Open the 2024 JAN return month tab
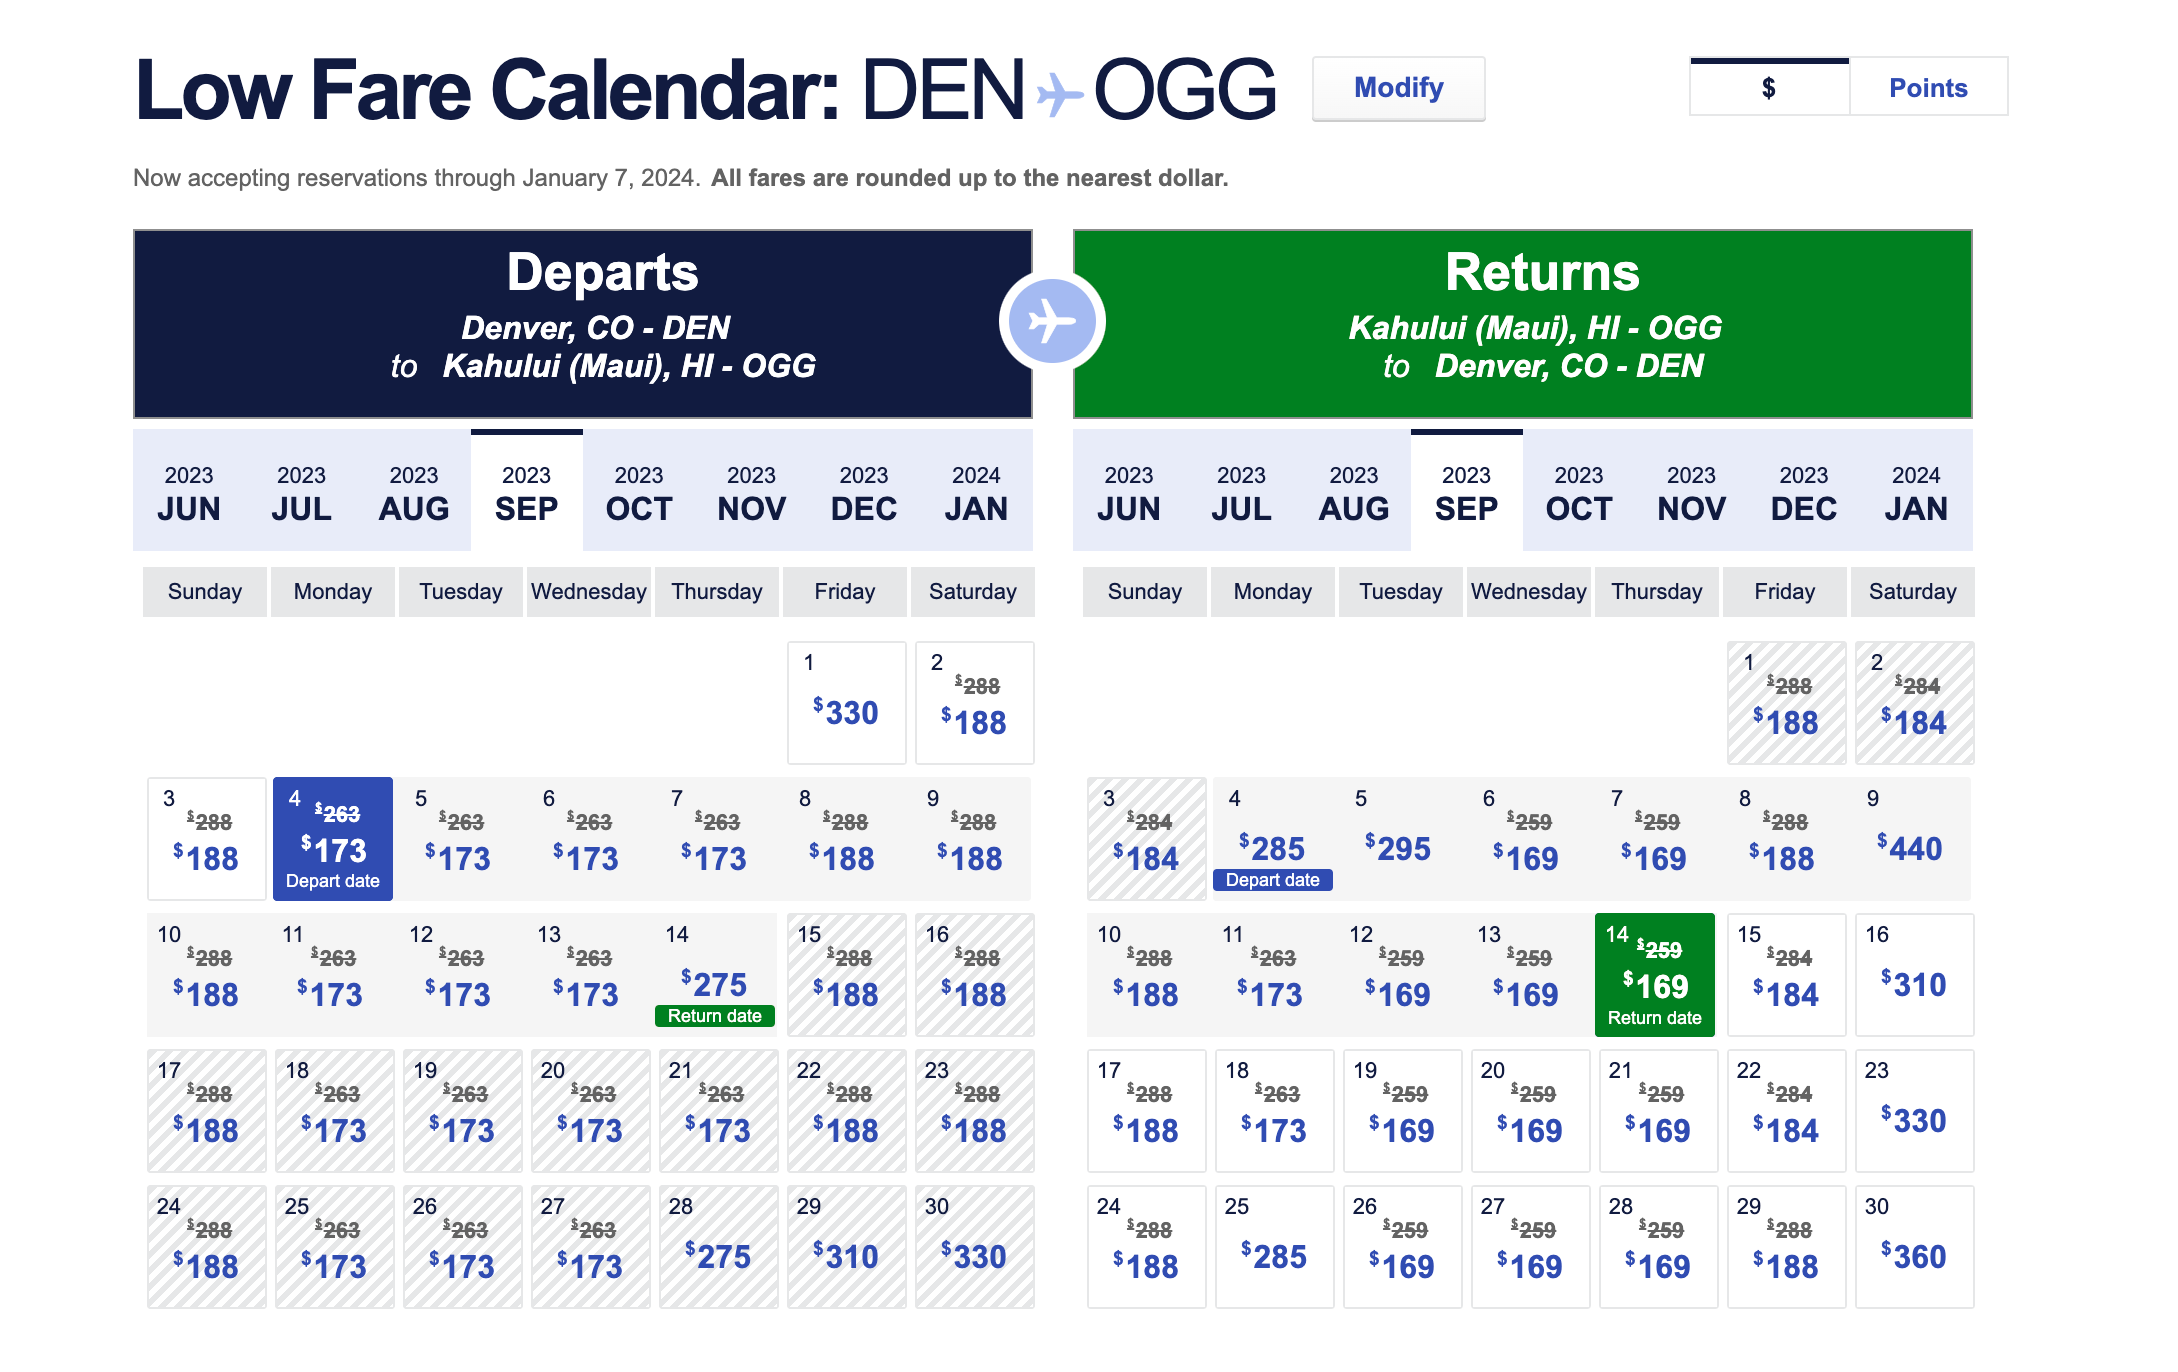Viewport: 2178px width, 1372px height. [x=1915, y=492]
